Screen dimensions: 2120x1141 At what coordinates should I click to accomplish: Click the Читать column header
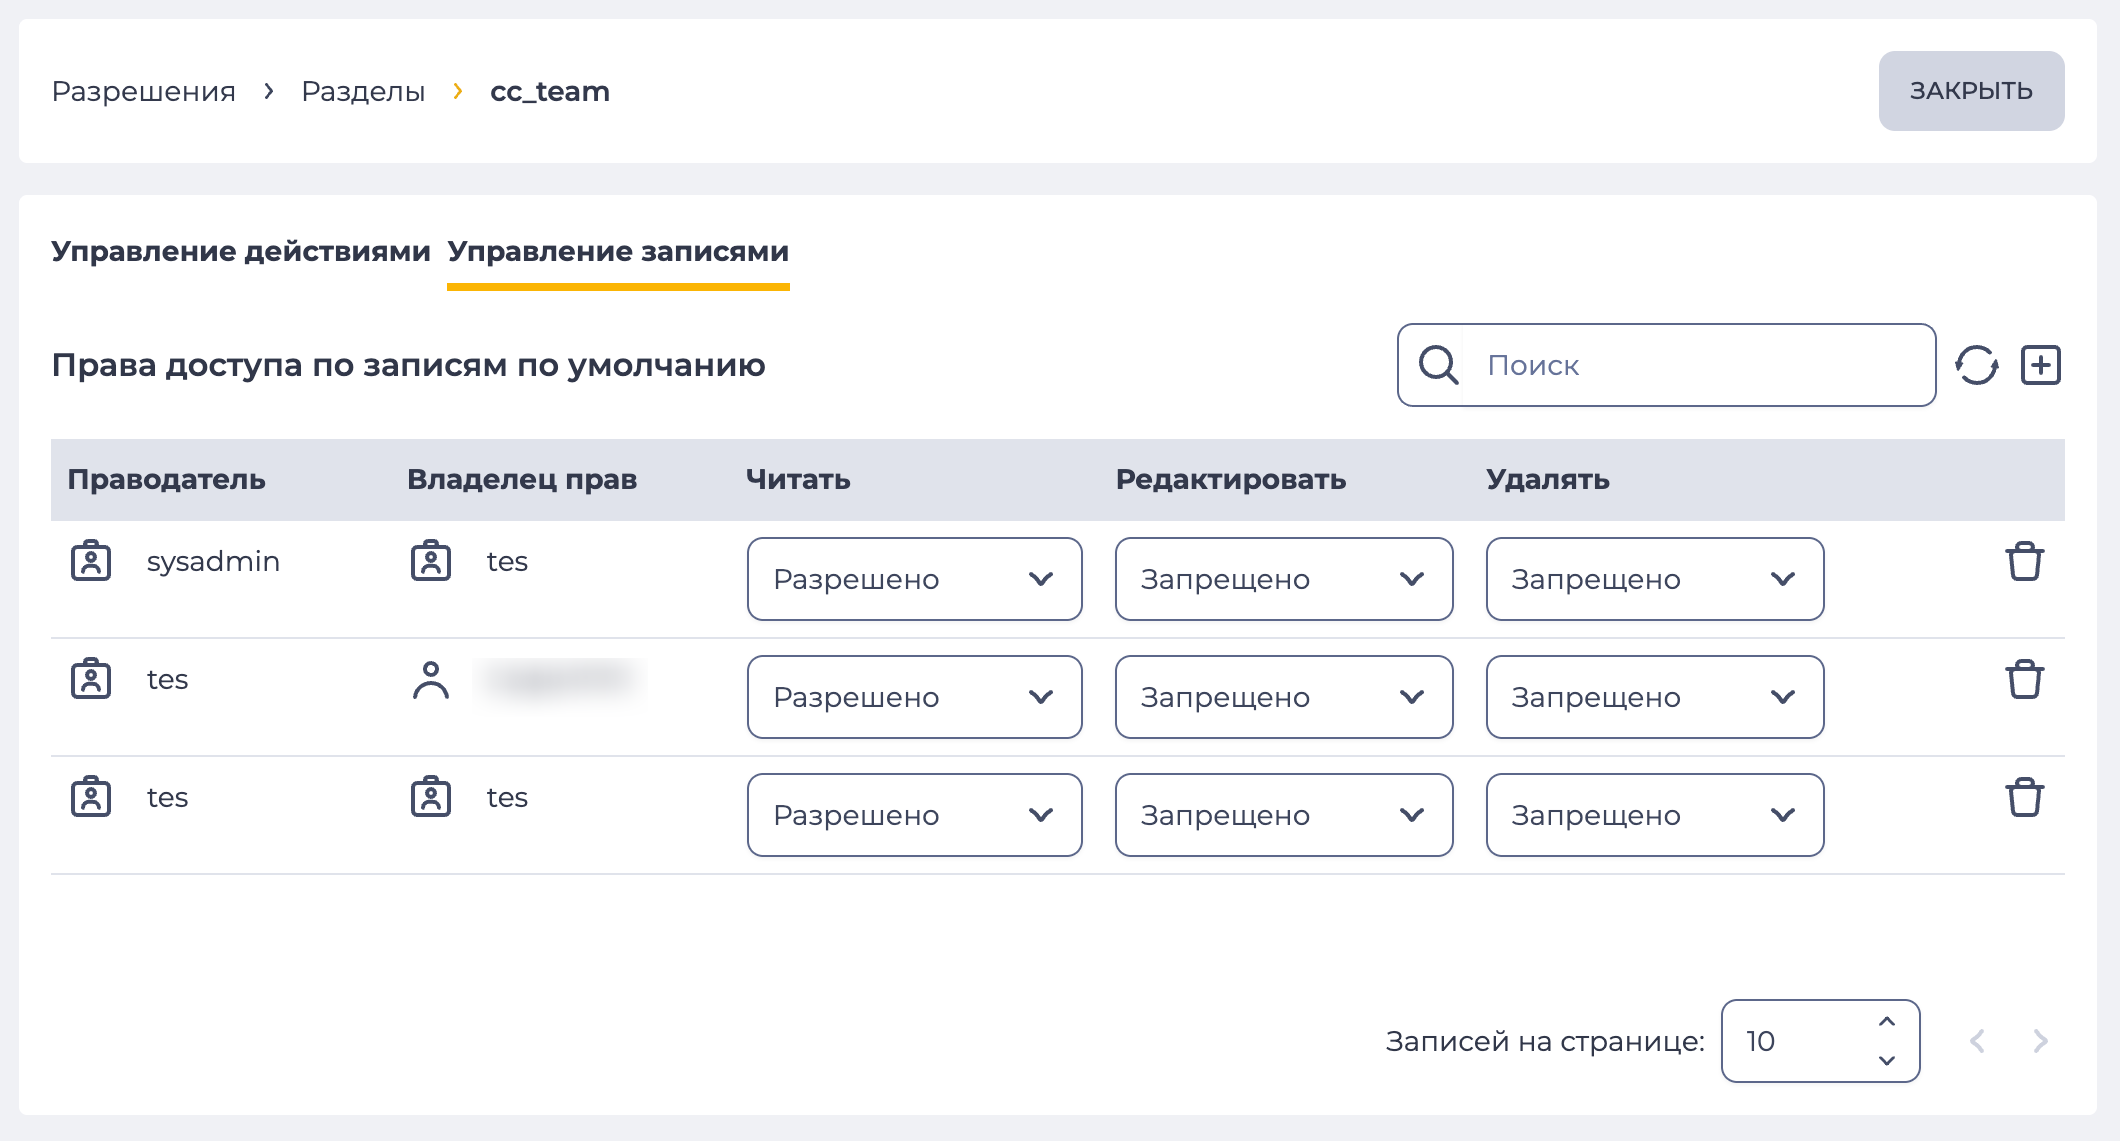point(798,479)
